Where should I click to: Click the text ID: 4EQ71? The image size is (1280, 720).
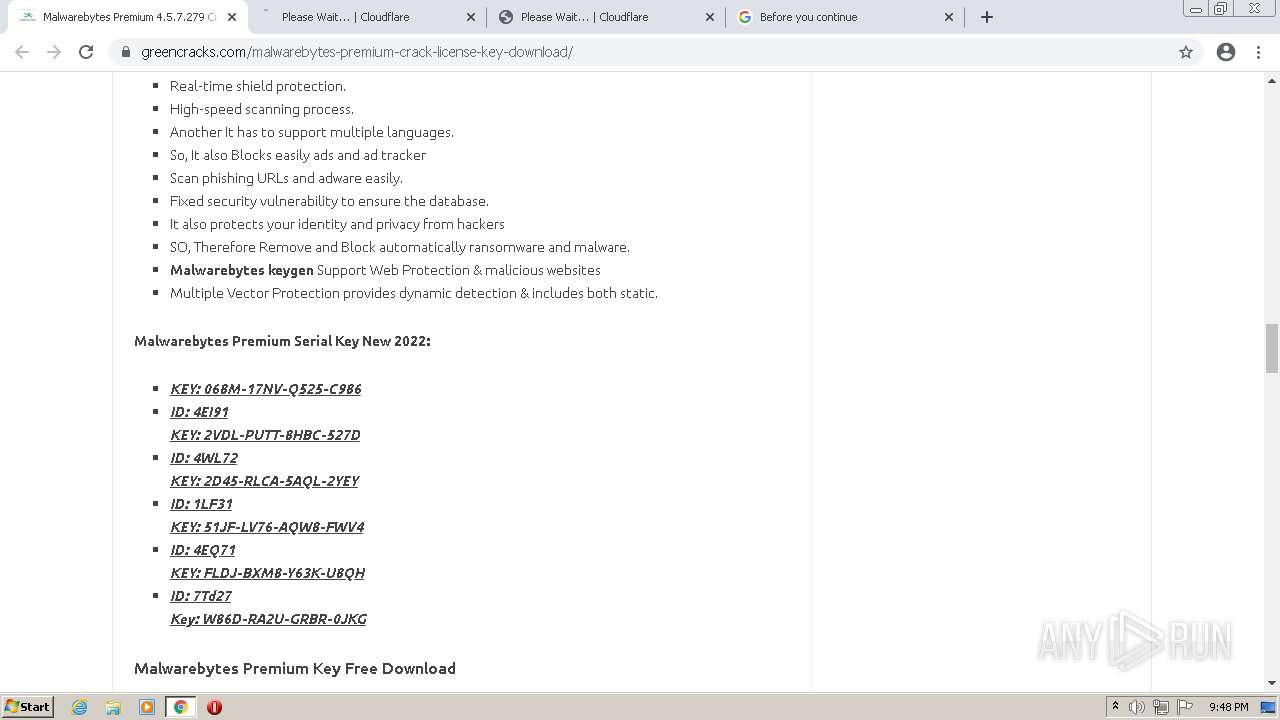click(203, 550)
